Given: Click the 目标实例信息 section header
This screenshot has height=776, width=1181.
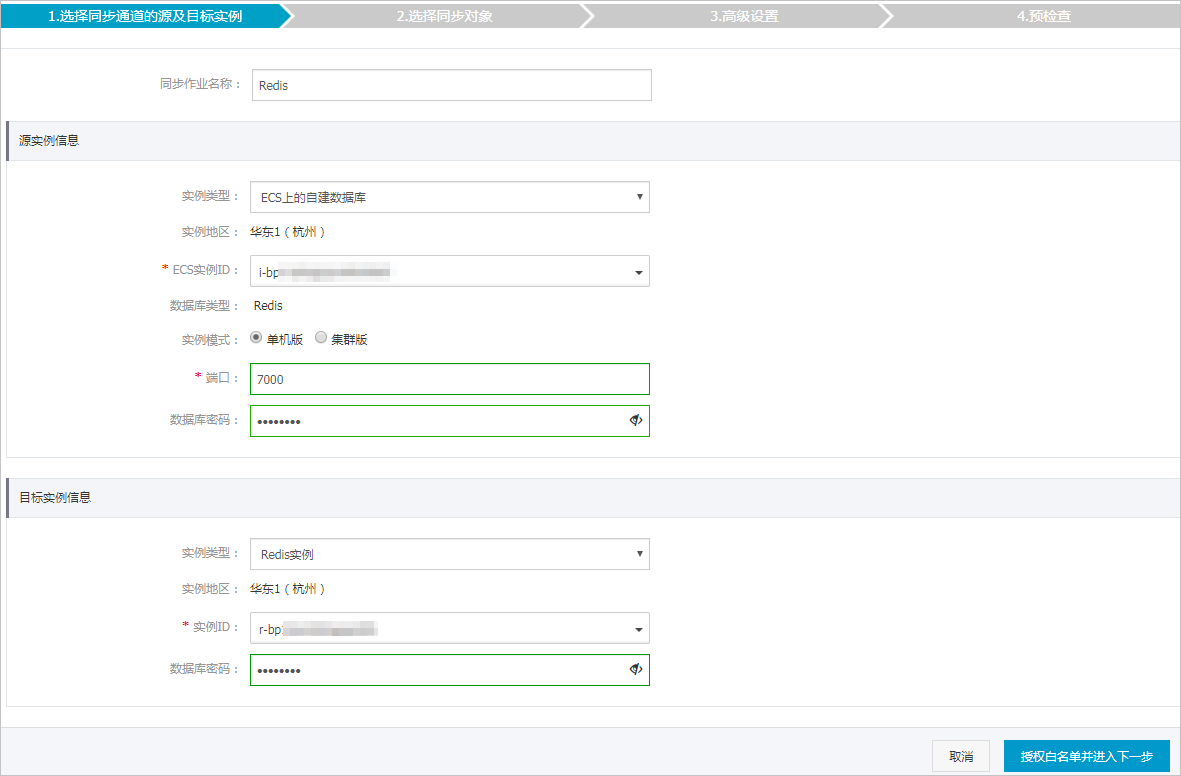Looking at the screenshot, I should coord(593,498).
